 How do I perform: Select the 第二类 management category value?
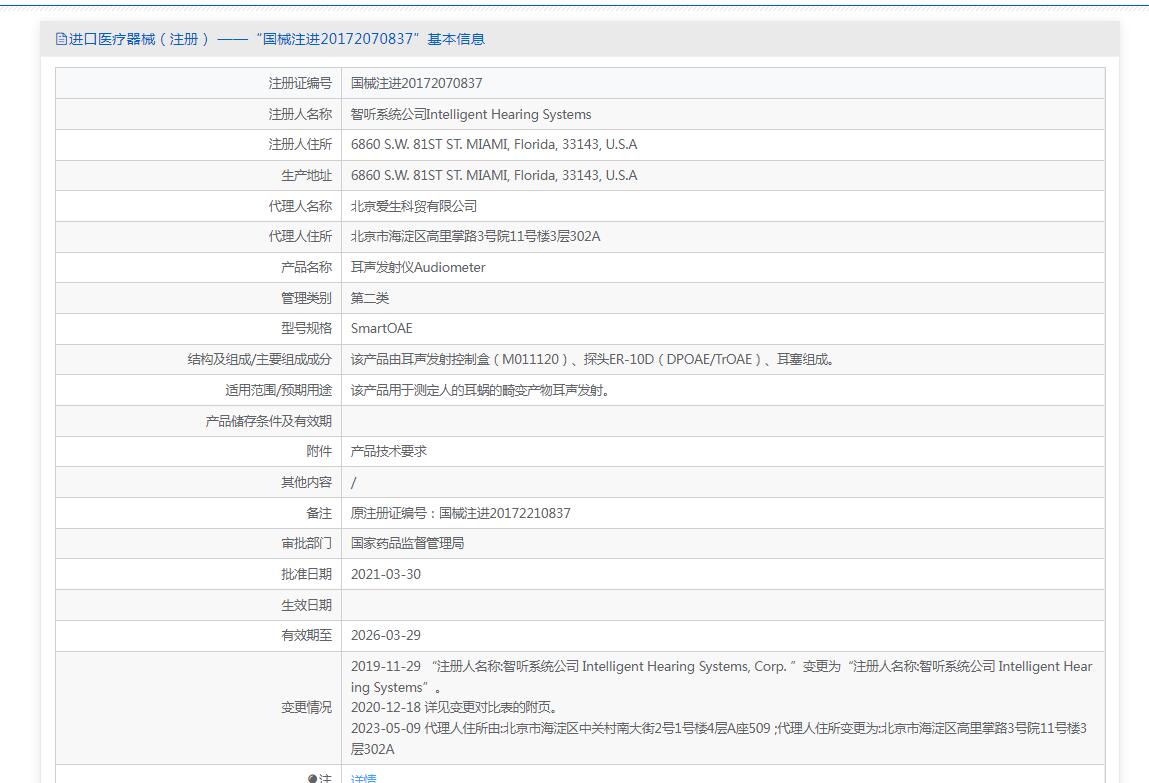pos(370,298)
